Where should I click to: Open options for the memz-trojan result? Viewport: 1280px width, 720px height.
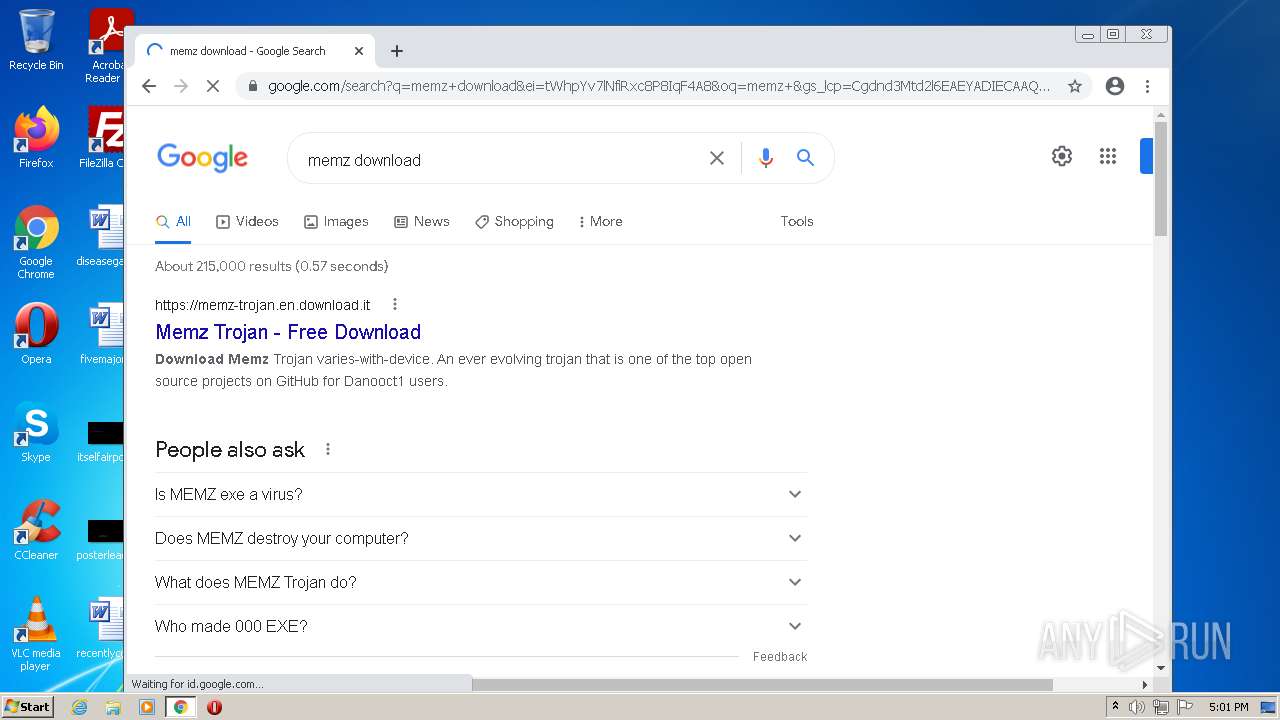(395, 304)
